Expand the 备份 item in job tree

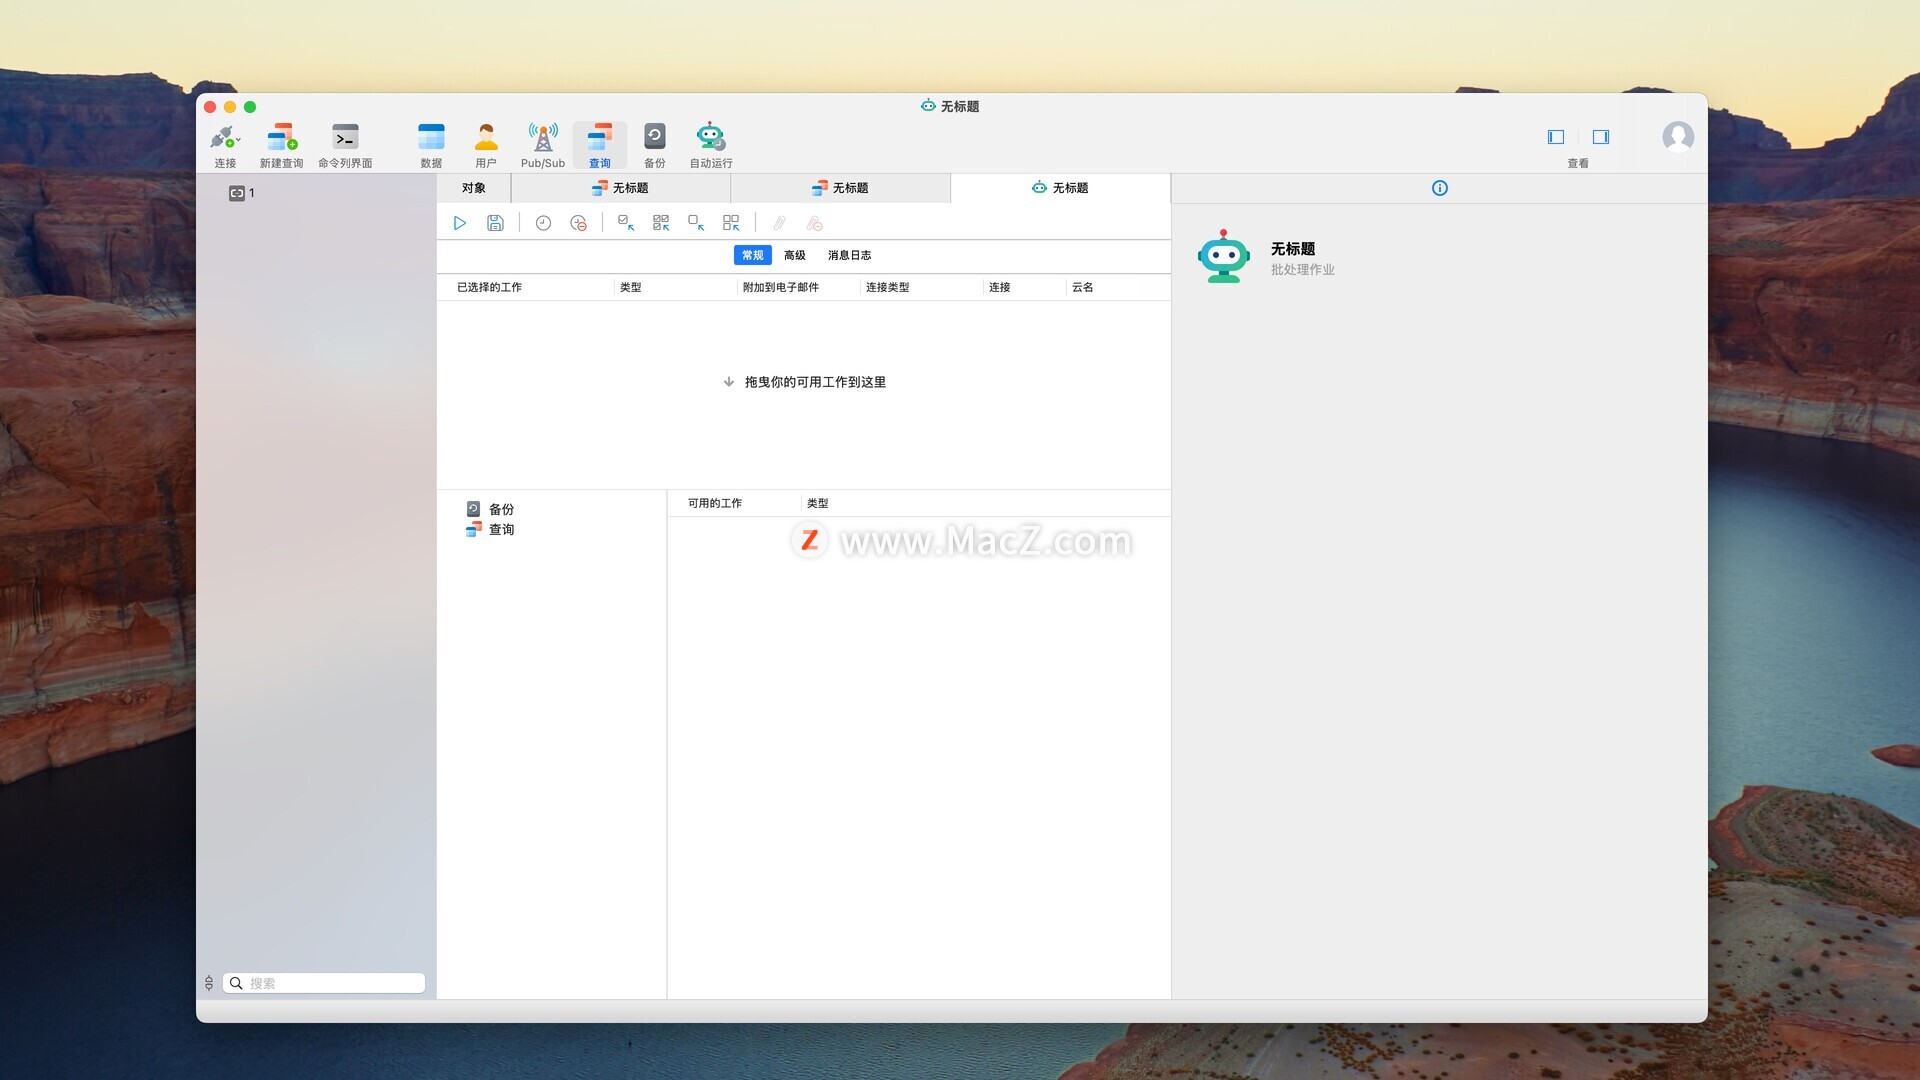click(500, 509)
